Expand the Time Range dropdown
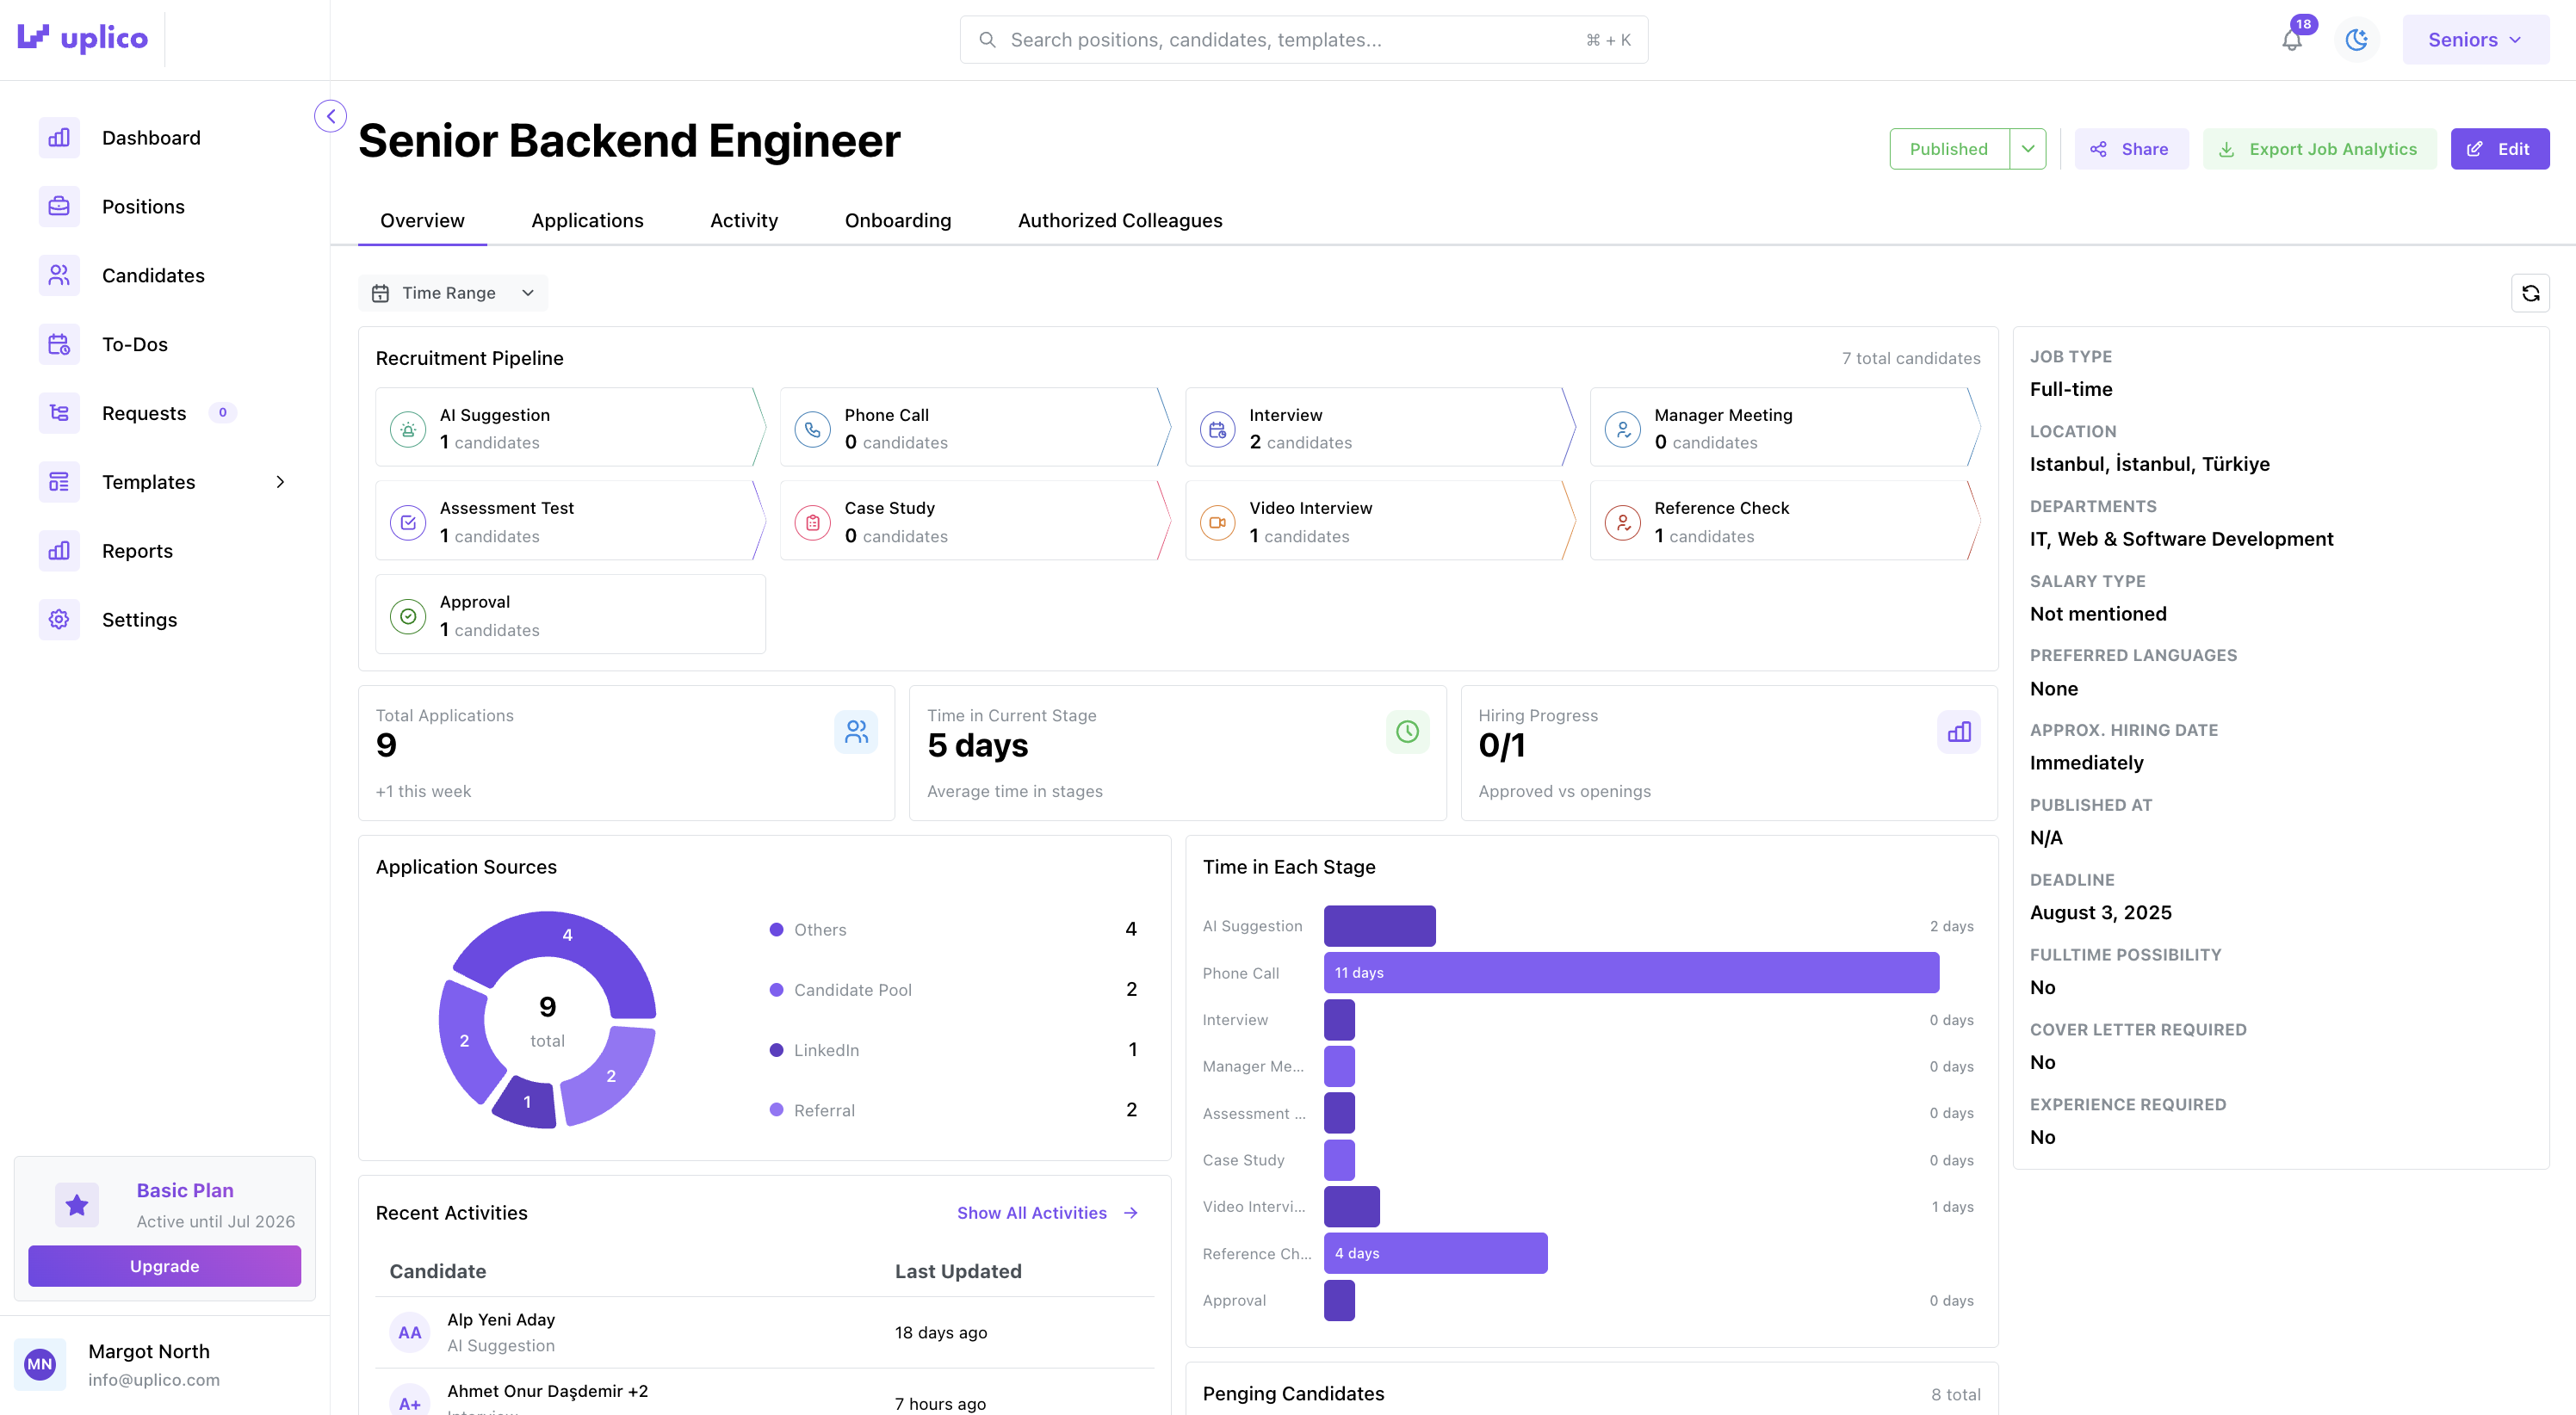 click(453, 293)
